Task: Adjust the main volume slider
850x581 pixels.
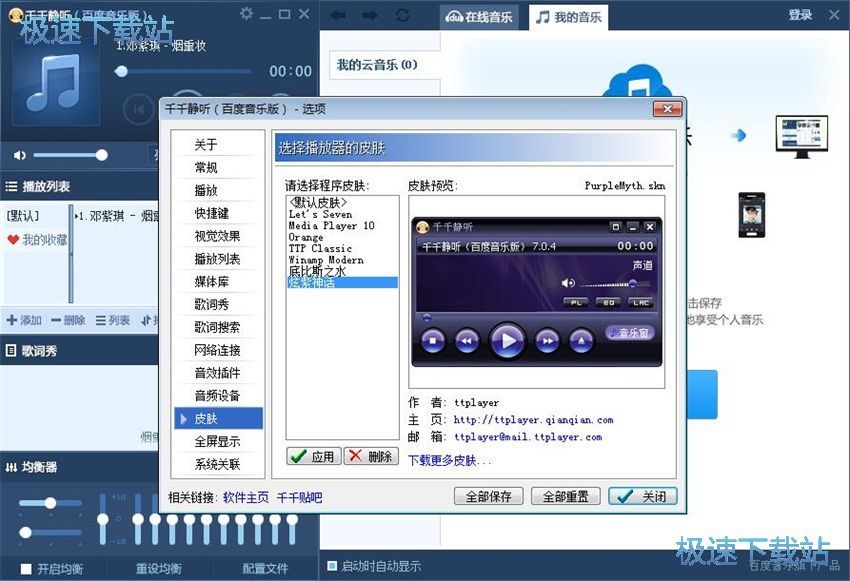Action: (x=70, y=156)
